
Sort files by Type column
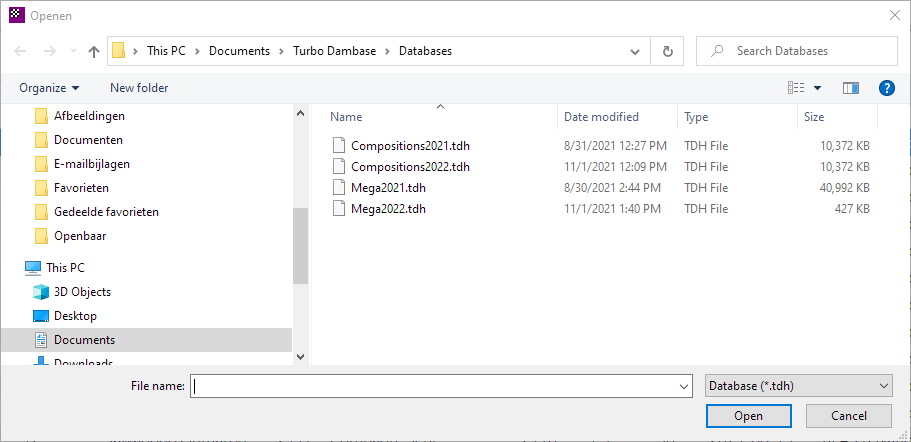click(696, 117)
